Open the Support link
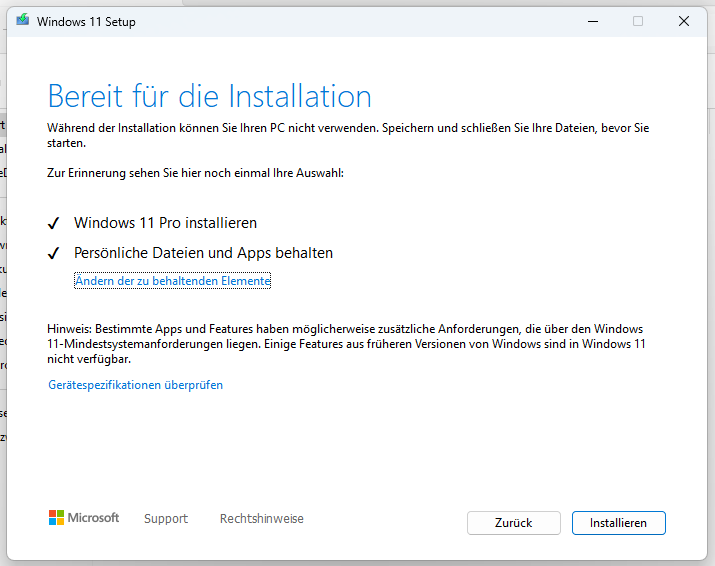This screenshot has height=566, width=715. 166,519
